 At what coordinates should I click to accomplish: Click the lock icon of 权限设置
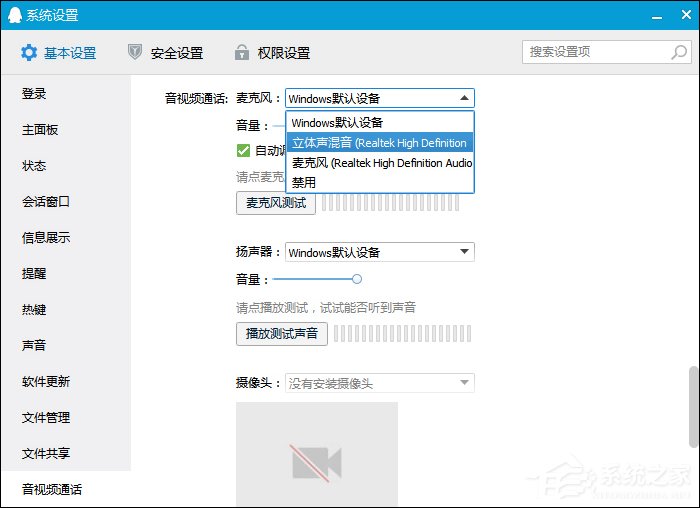click(x=242, y=52)
